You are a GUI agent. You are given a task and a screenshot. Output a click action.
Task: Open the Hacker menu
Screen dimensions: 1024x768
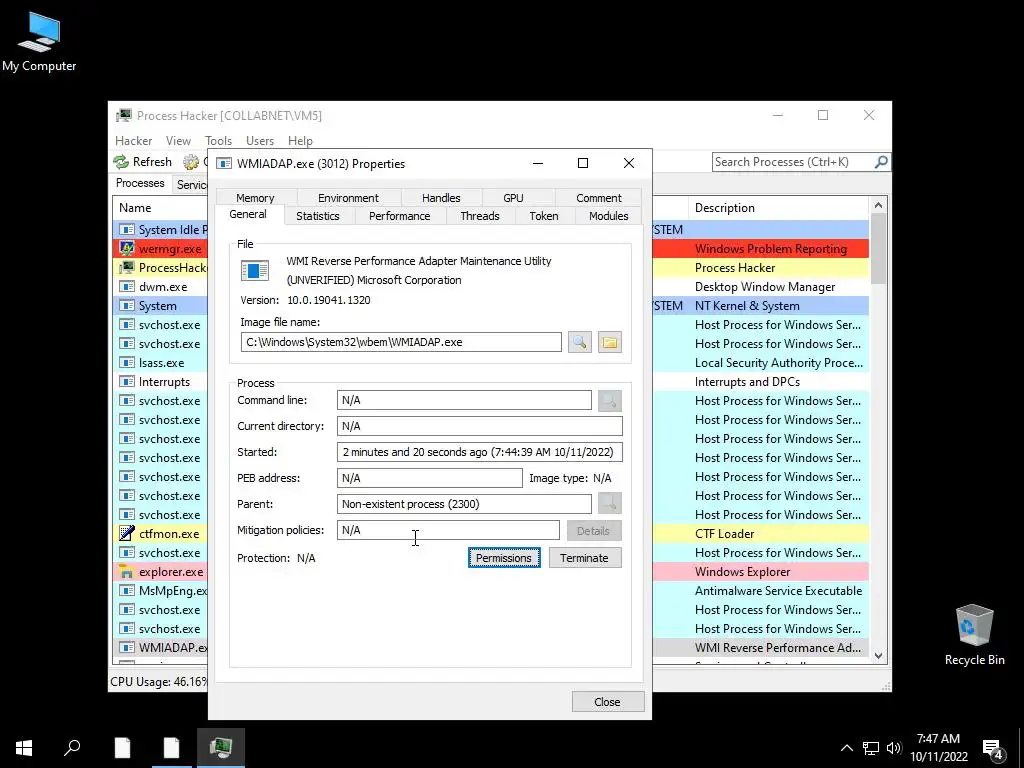[133, 141]
